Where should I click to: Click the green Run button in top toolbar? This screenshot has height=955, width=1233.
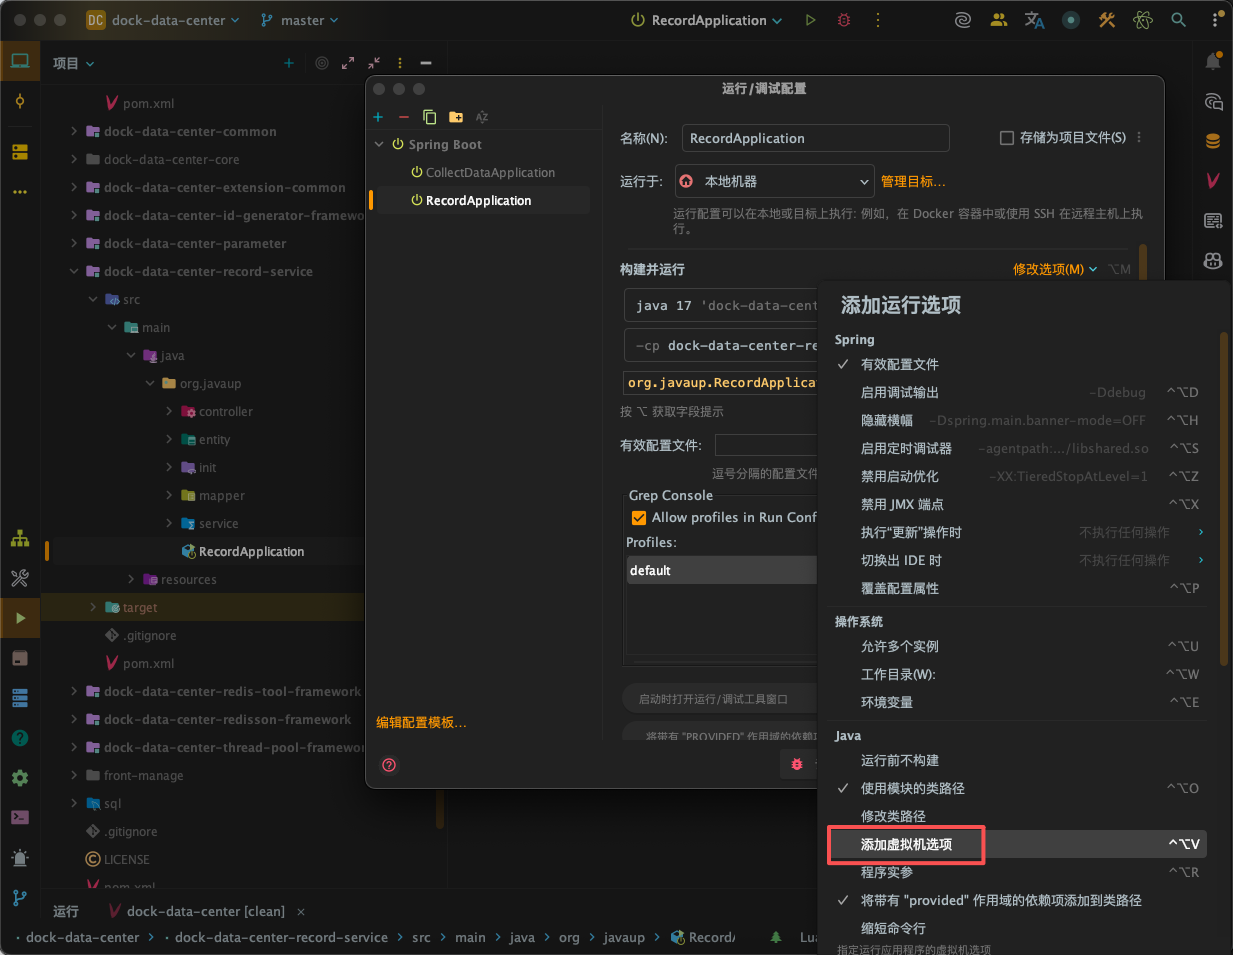click(x=810, y=20)
